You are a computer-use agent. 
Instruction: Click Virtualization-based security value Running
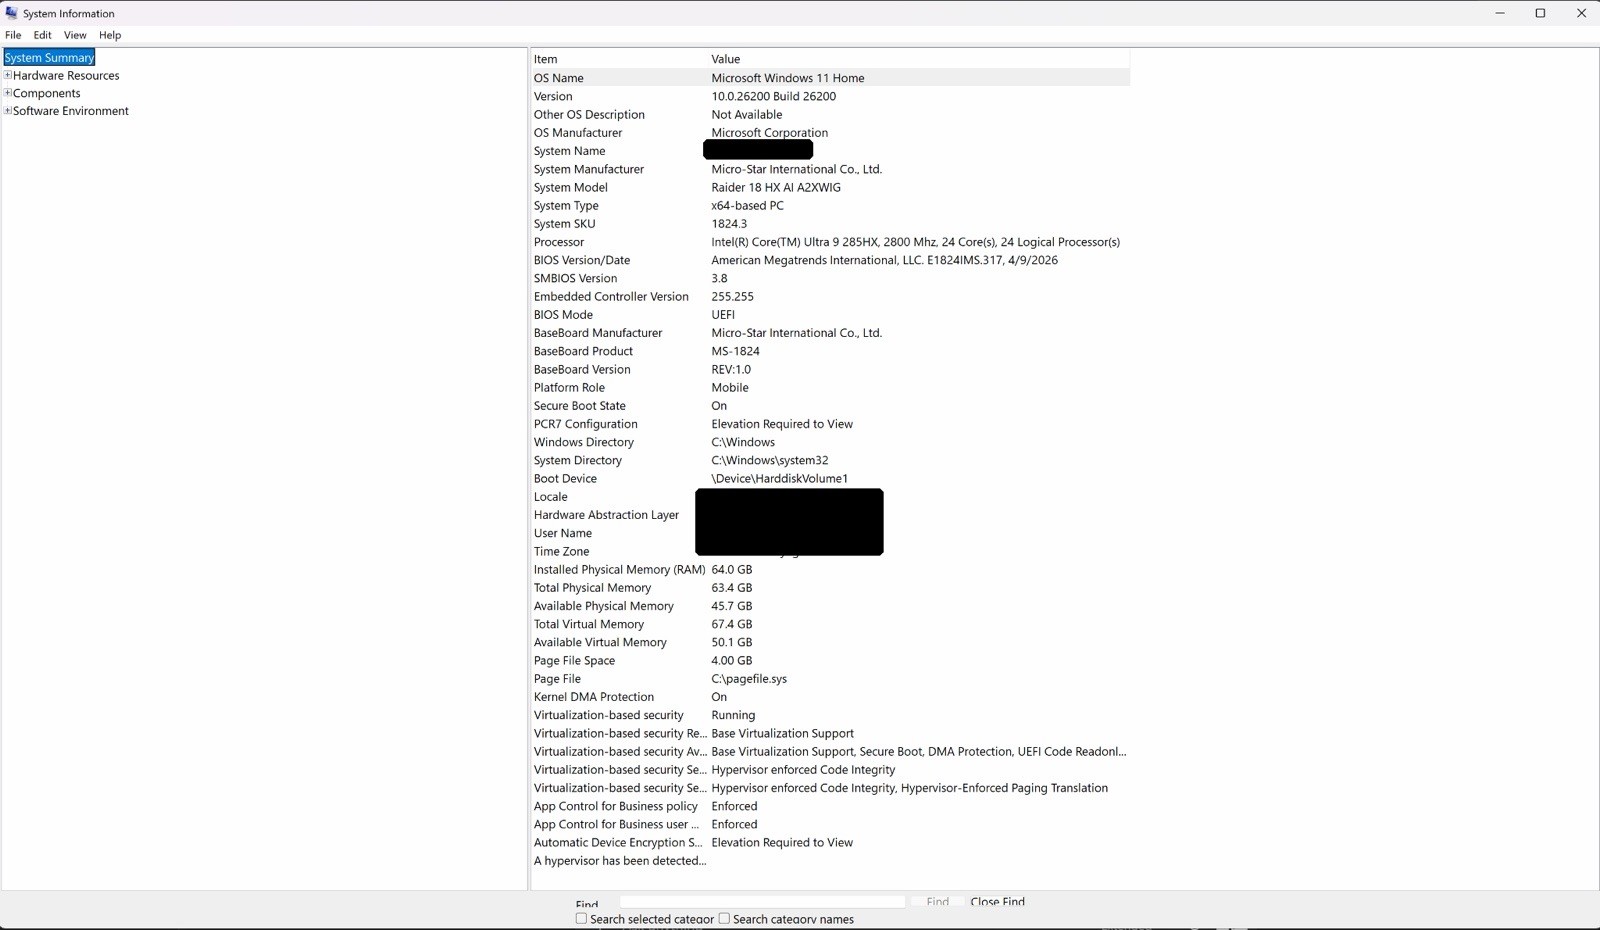733,715
